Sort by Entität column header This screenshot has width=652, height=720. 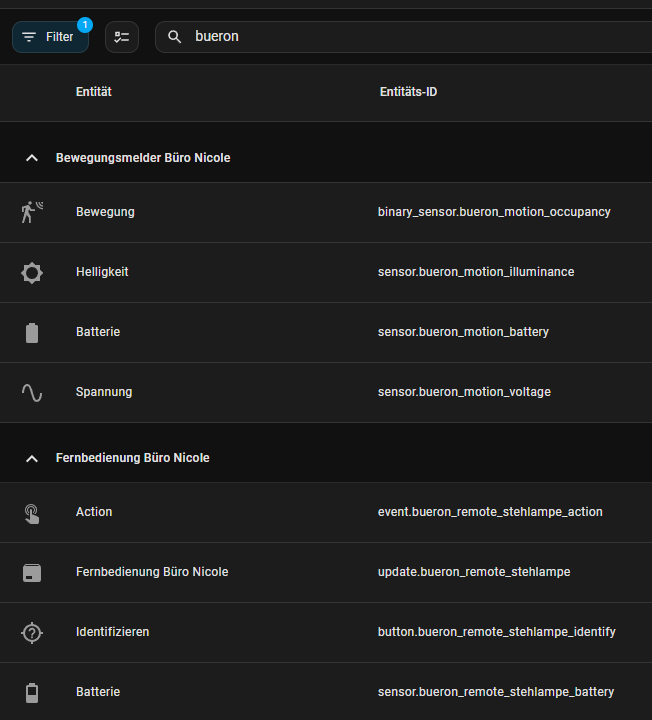click(x=93, y=92)
